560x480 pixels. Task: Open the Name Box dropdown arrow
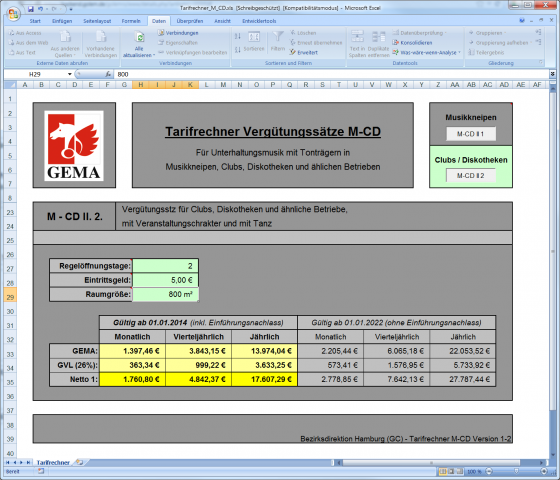(70, 74)
